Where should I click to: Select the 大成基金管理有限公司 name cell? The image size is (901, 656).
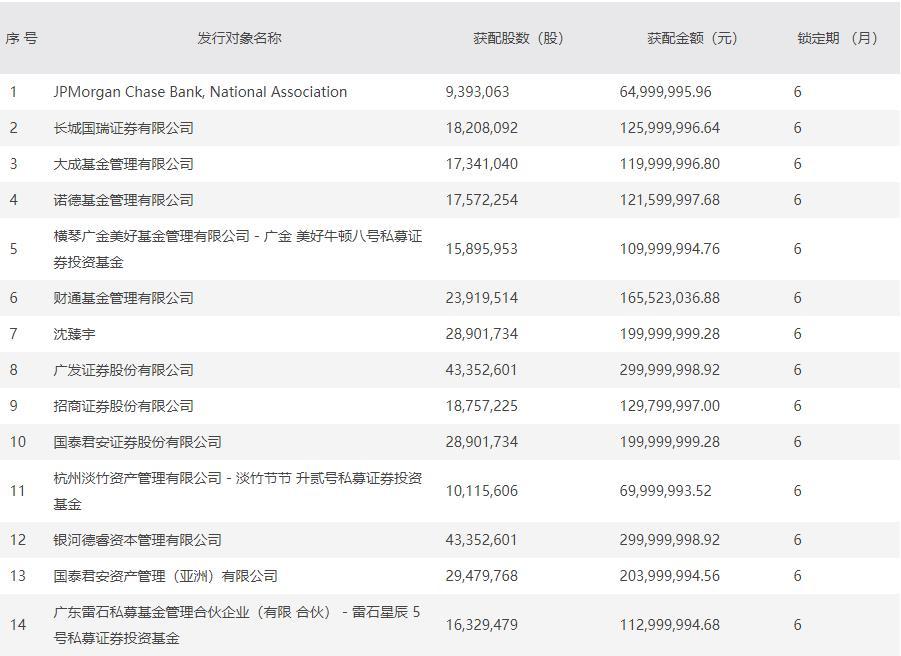pyautogui.click(x=124, y=164)
